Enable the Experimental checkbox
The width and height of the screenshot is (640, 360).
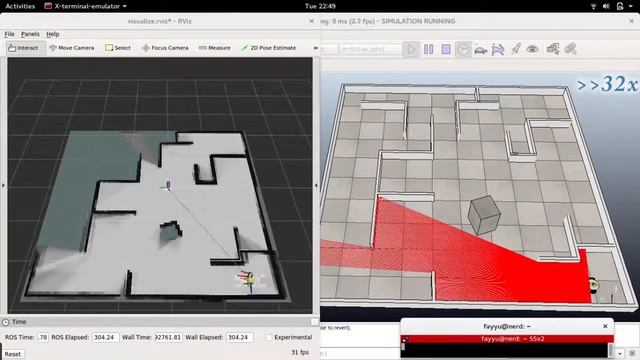pyautogui.click(x=269, y=338)
